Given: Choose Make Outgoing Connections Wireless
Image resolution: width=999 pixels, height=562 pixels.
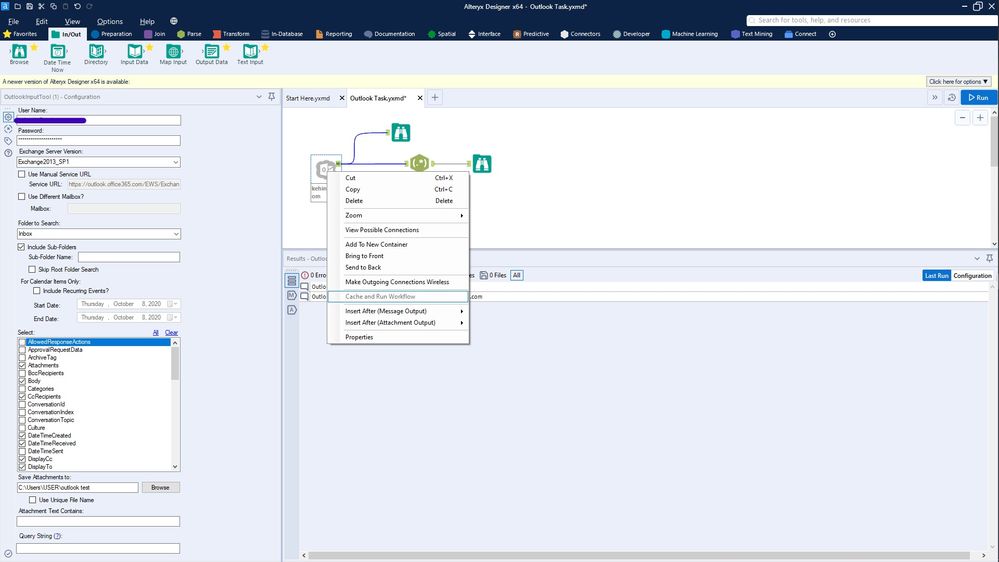Looking at the screenshot, I should click(399, 282).
